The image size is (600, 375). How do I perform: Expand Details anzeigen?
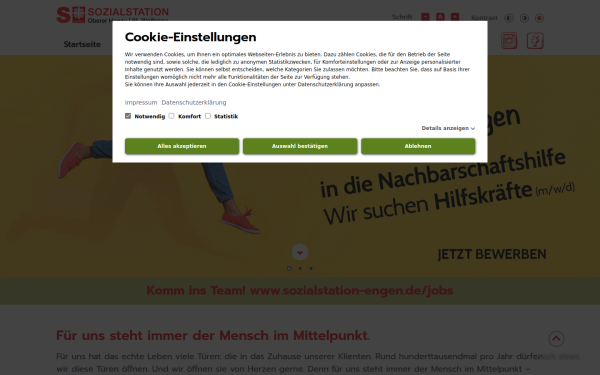click(448, 128)
